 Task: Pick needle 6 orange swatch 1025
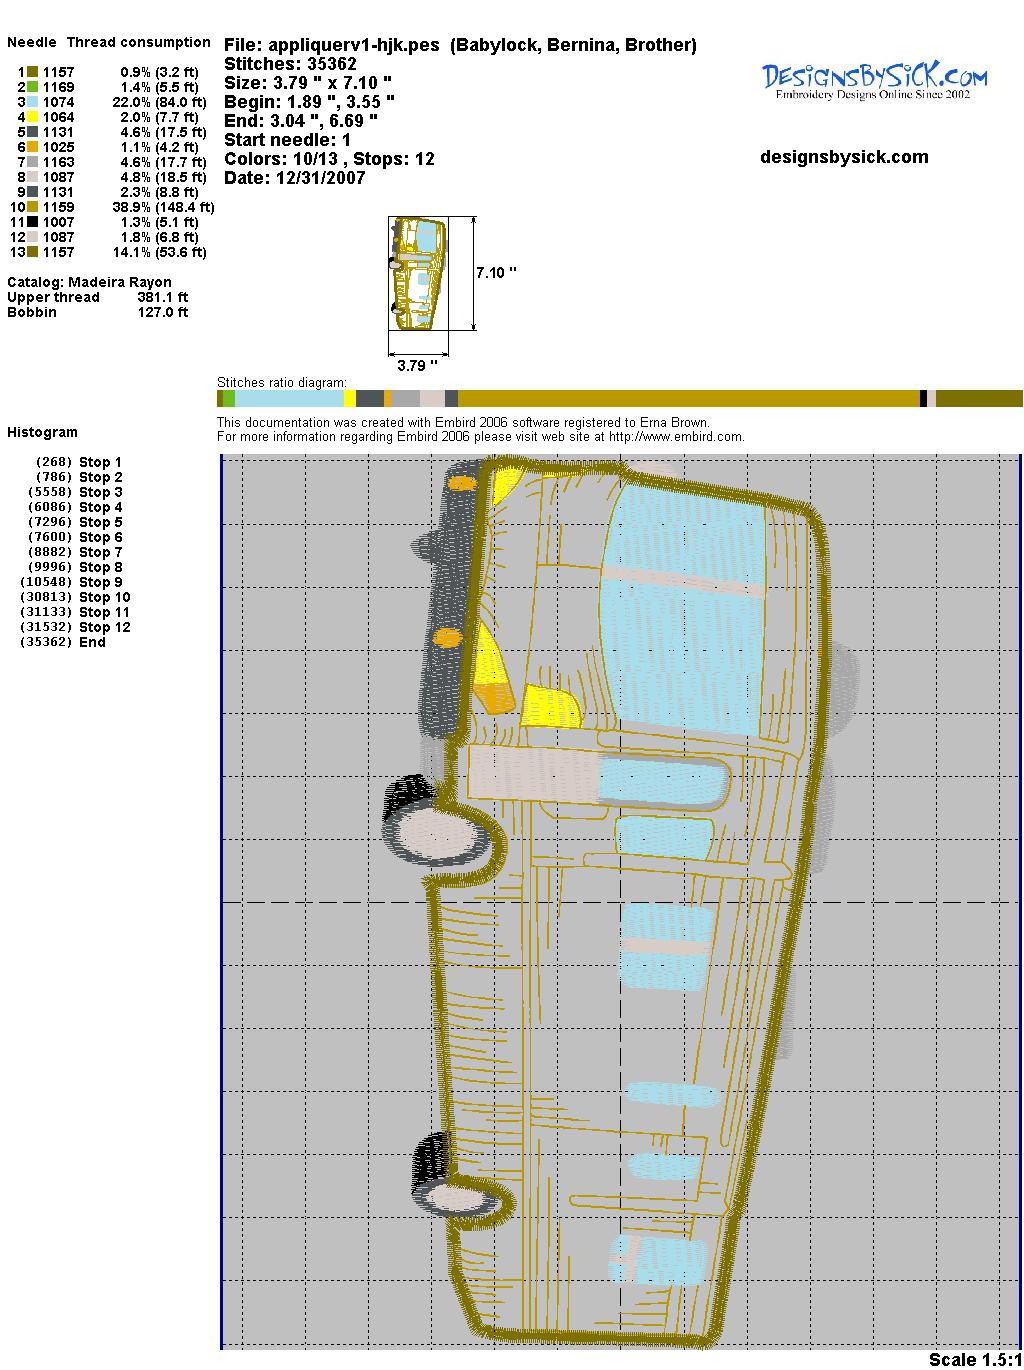pyautogui.click(x=33, y=147)
